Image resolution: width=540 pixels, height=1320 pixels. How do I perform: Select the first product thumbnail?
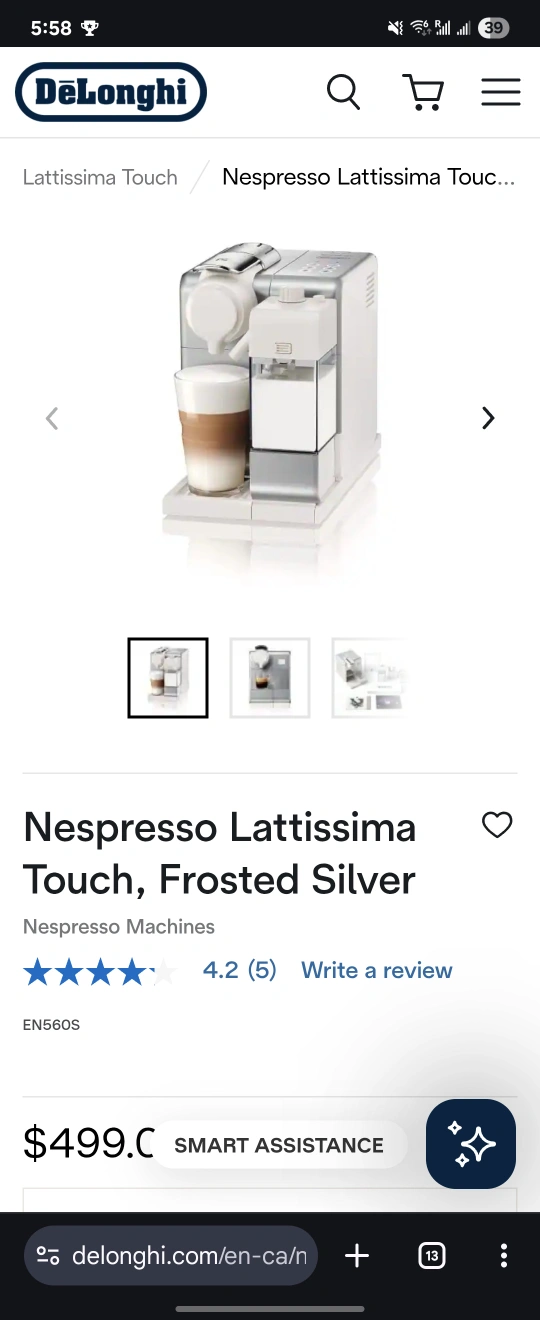168,678
